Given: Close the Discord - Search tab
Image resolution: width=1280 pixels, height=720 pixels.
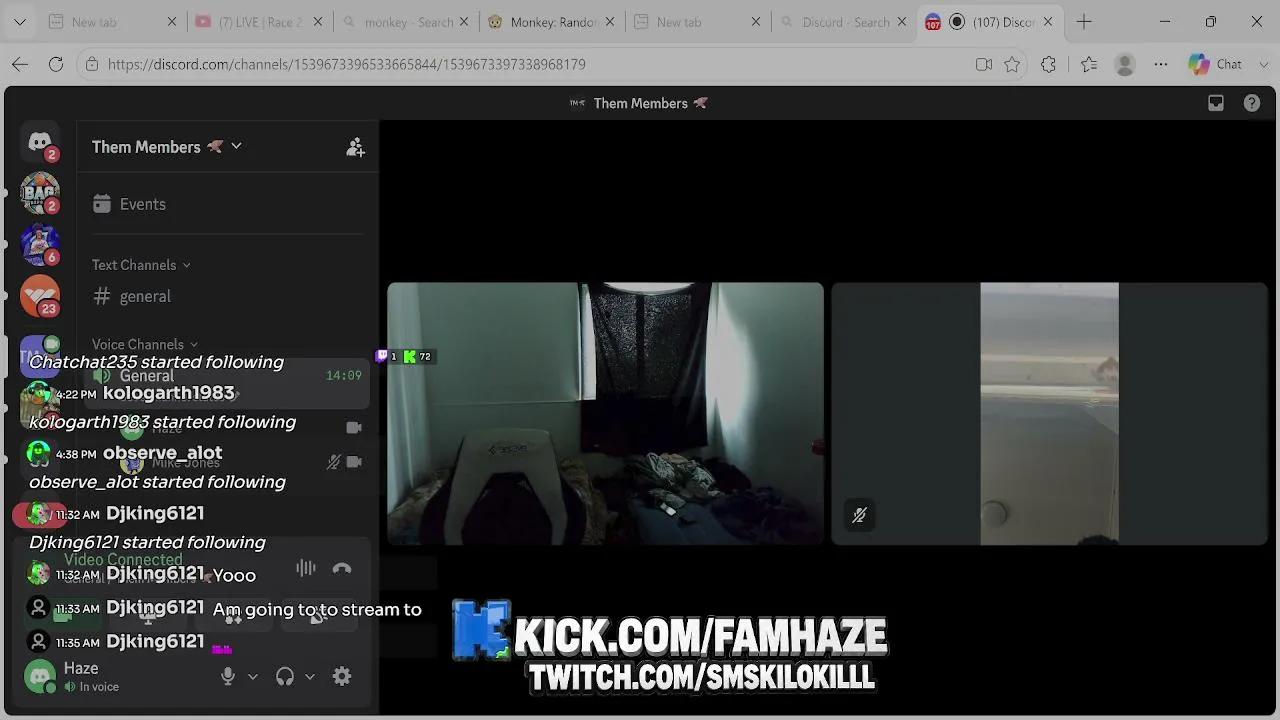Looking at the screenshot, I should point(901,22).
